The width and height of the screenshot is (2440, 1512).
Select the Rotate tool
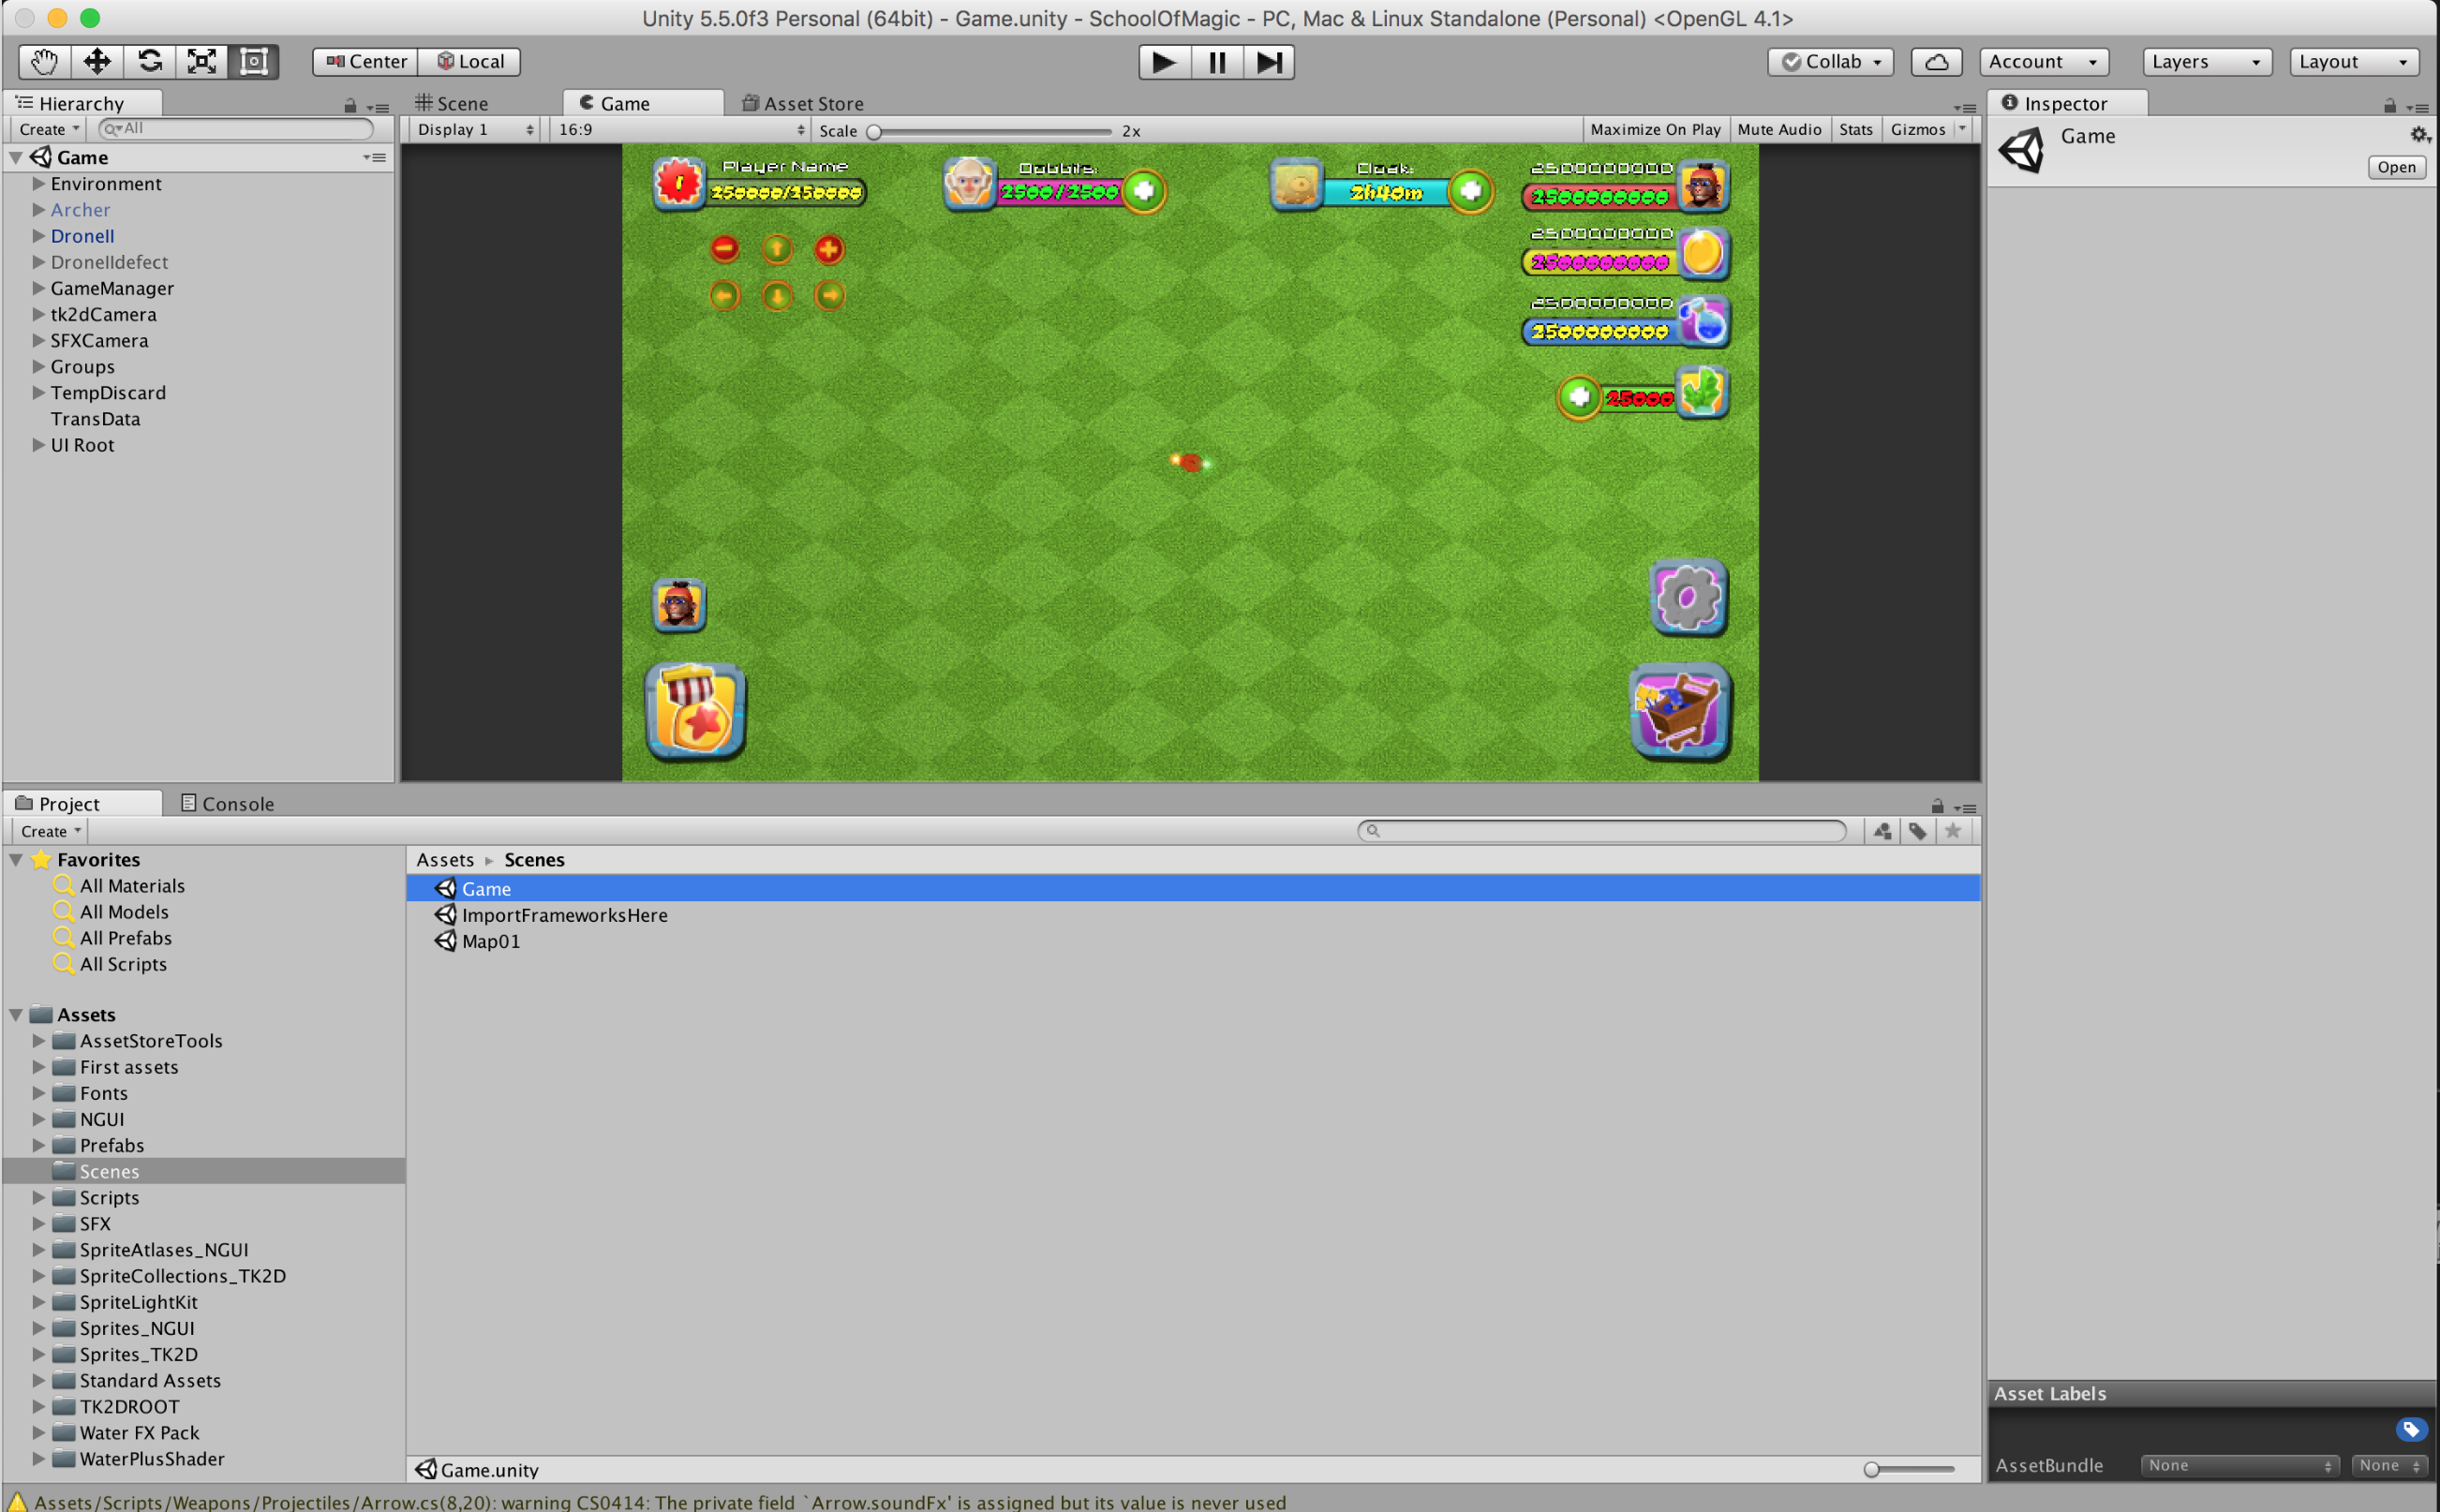click(x=150, y=62)
